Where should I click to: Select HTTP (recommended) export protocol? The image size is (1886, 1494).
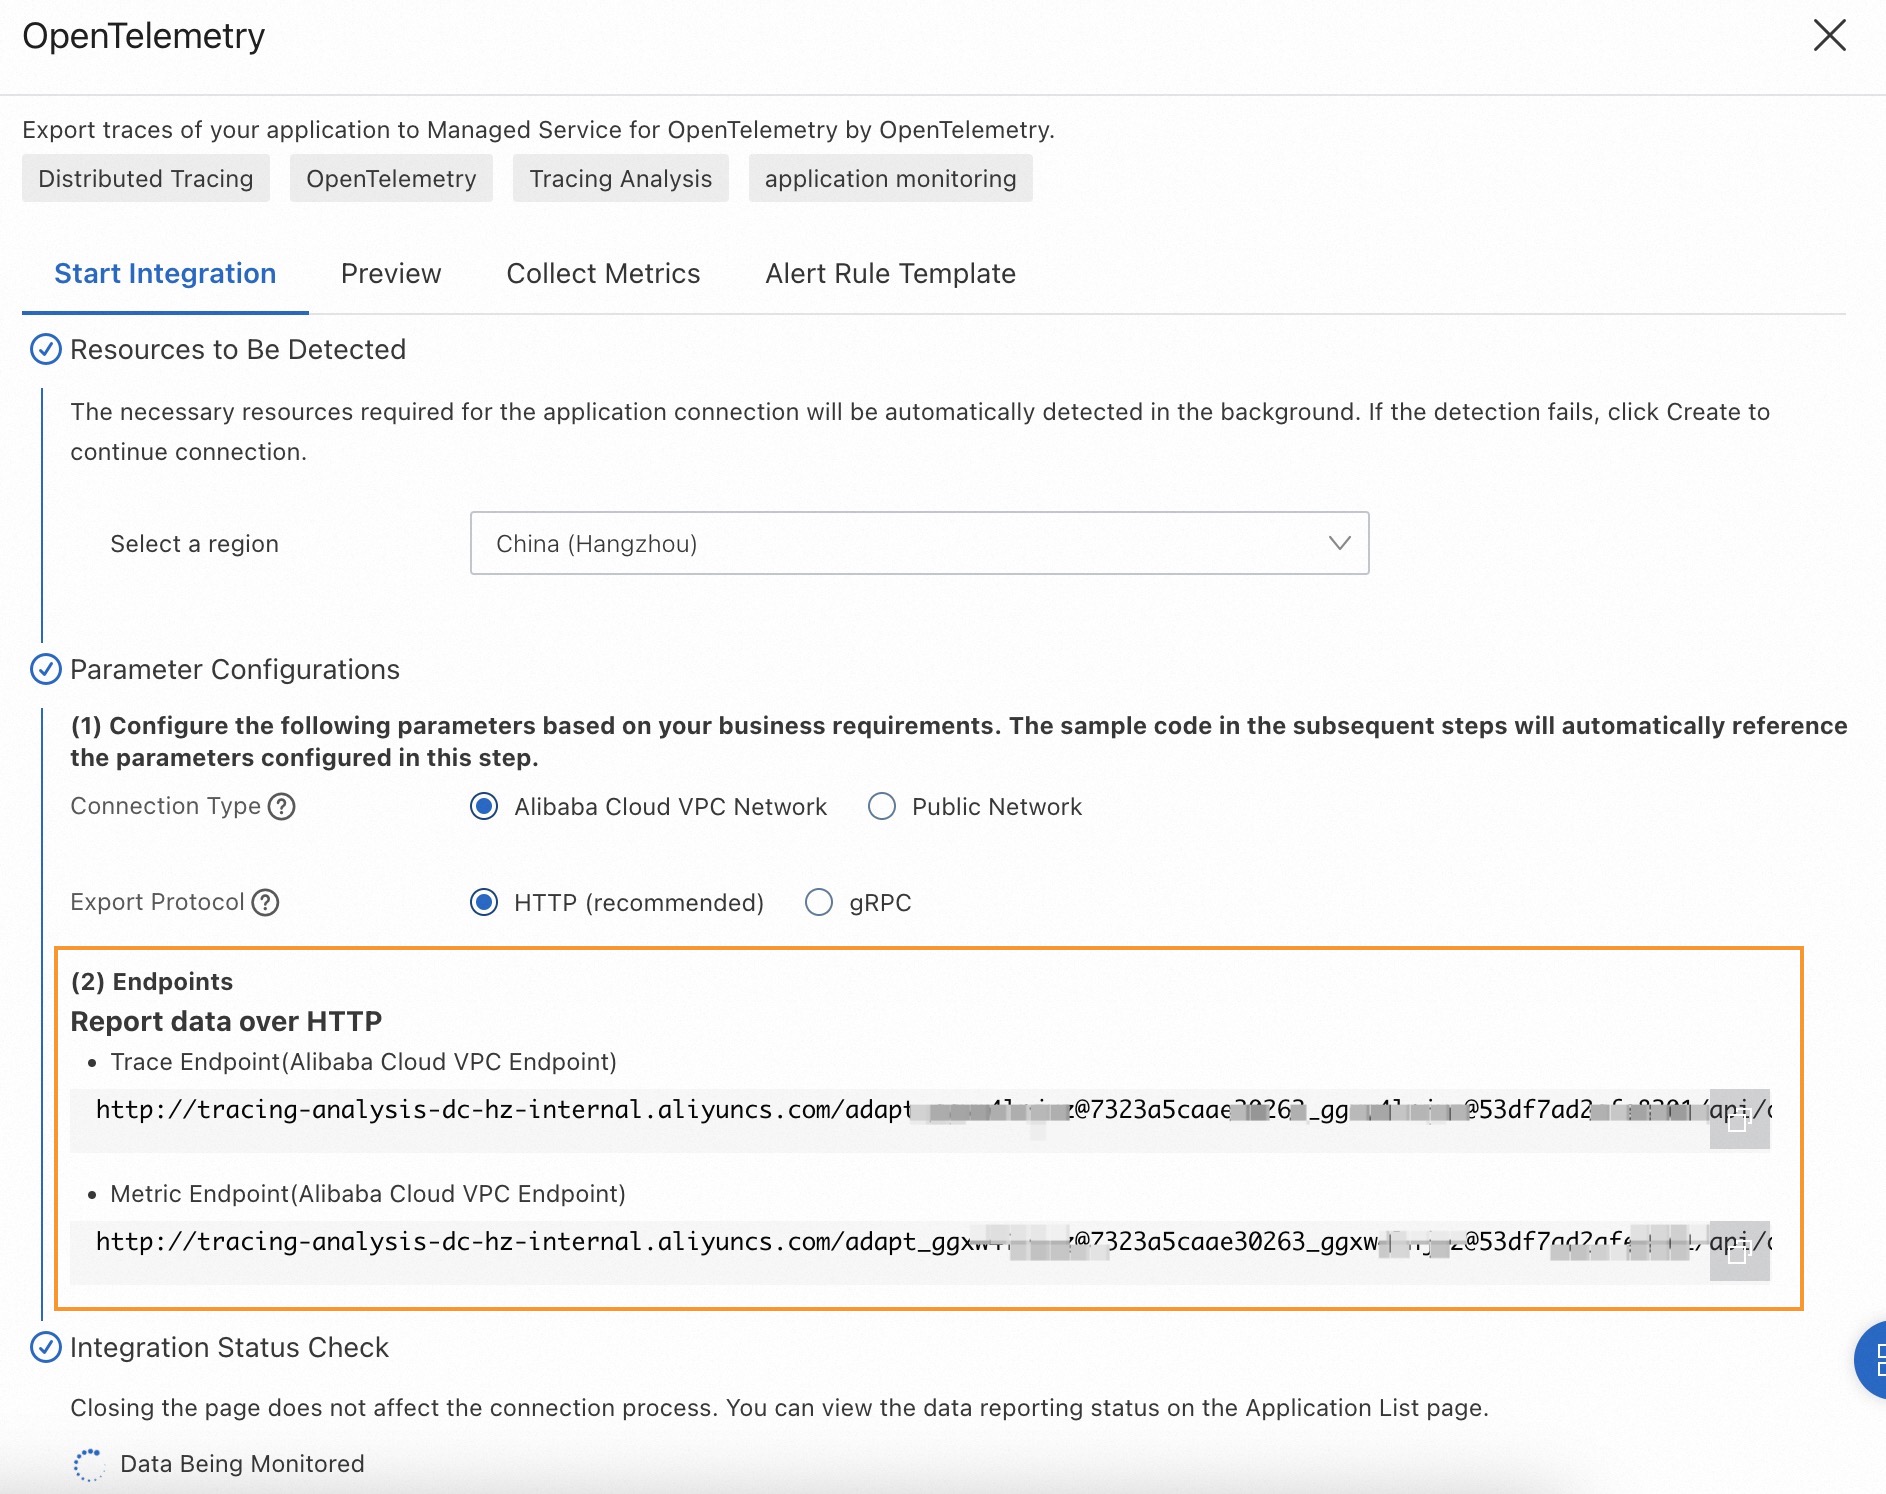tap(484, 902)
